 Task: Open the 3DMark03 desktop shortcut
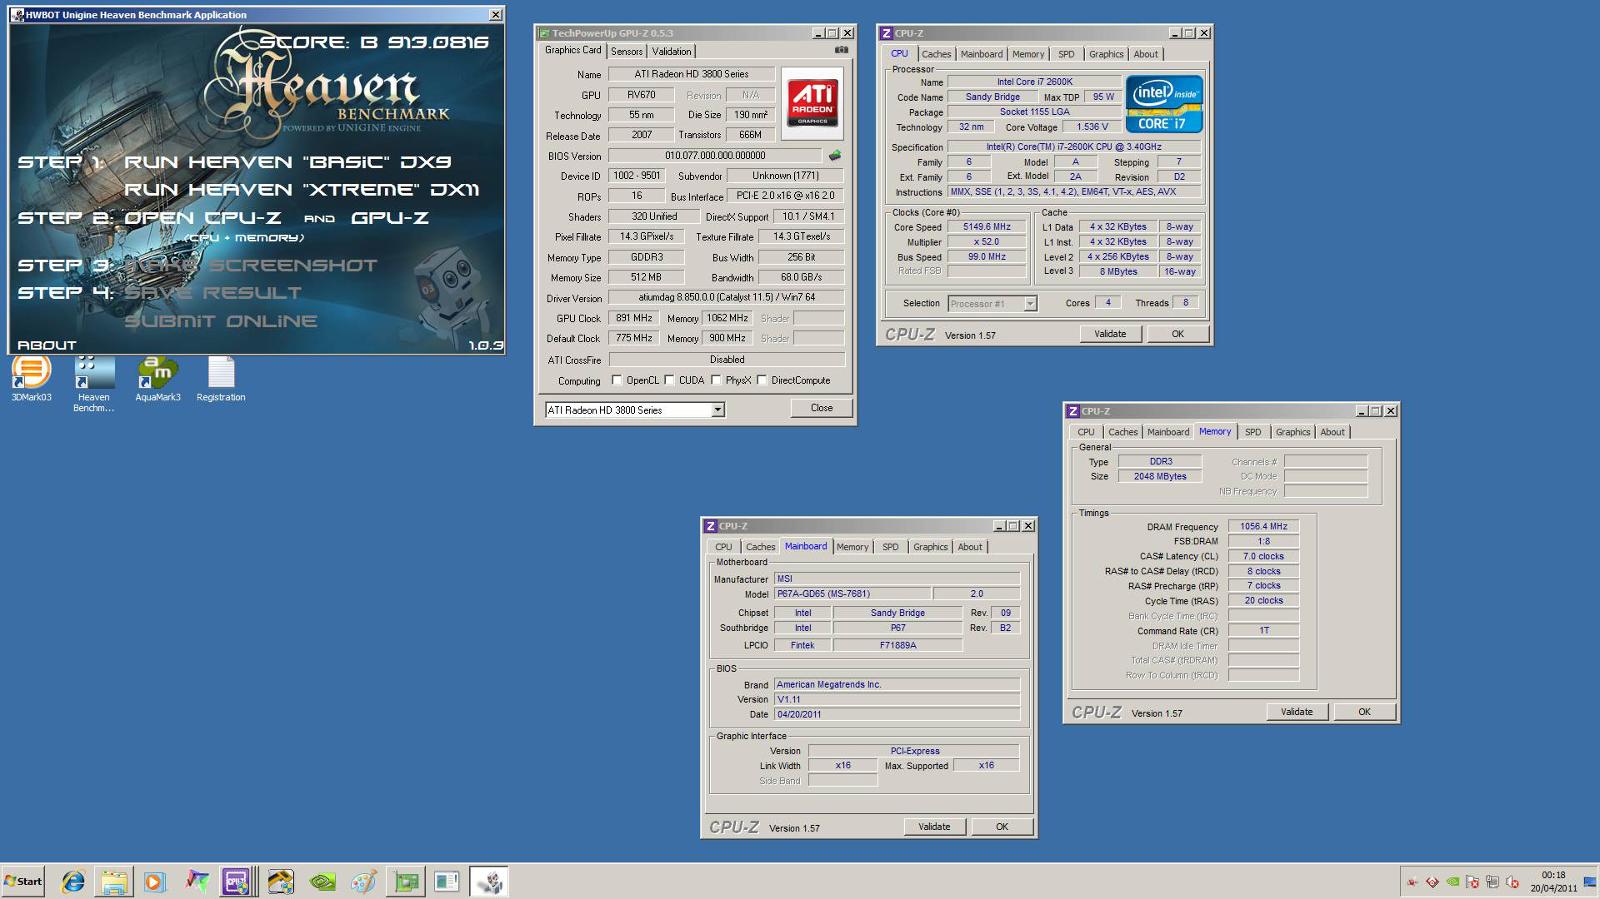coord(31,378)
